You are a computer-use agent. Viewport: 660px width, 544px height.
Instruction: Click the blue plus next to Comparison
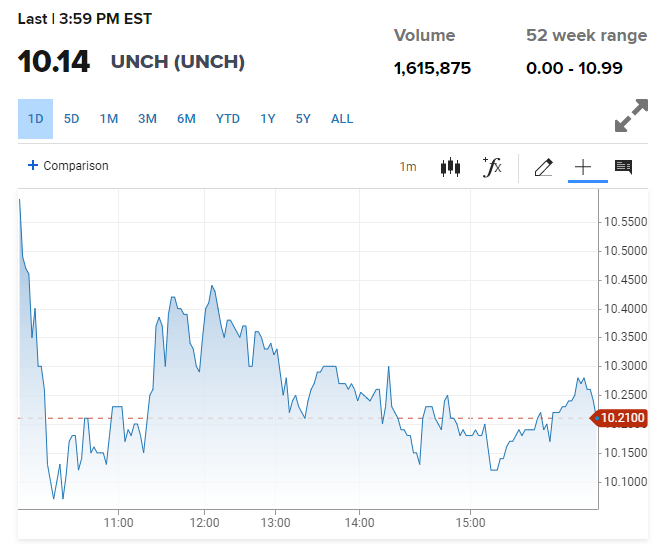[33, 165]
